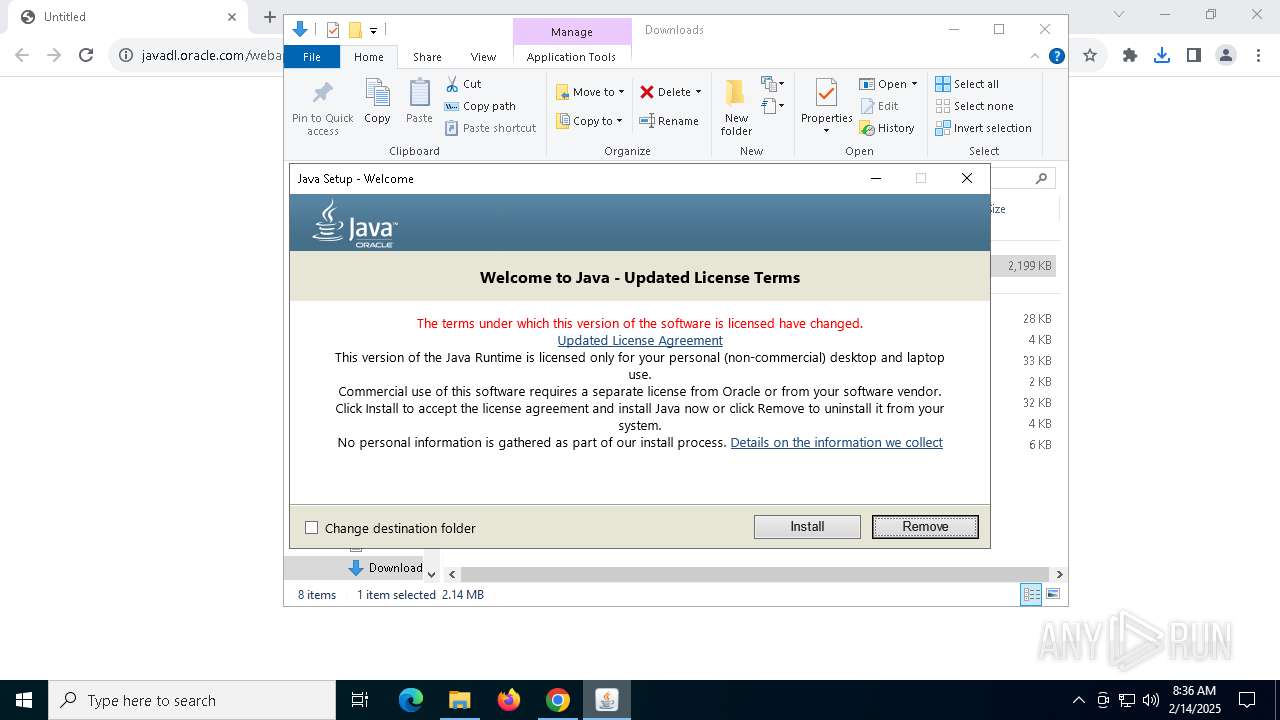Open the Customize Quick Access Toolbar dropdown
This screenshot has width=1280, height=720.
373,31
